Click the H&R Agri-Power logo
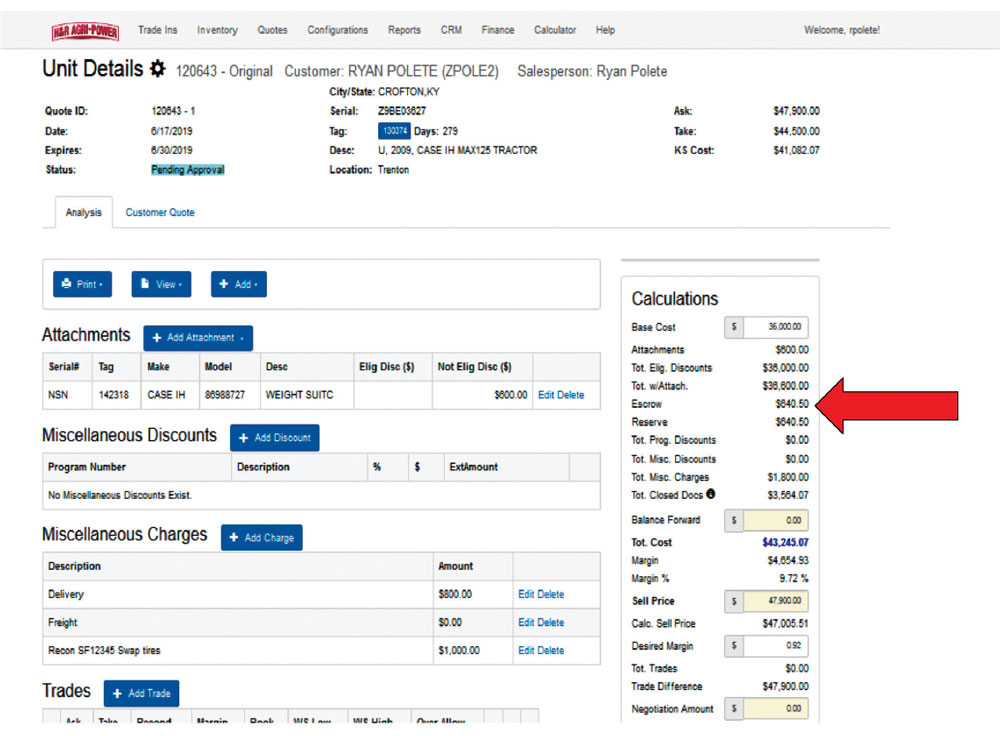The image size is (1000, 736). point(85,31)
